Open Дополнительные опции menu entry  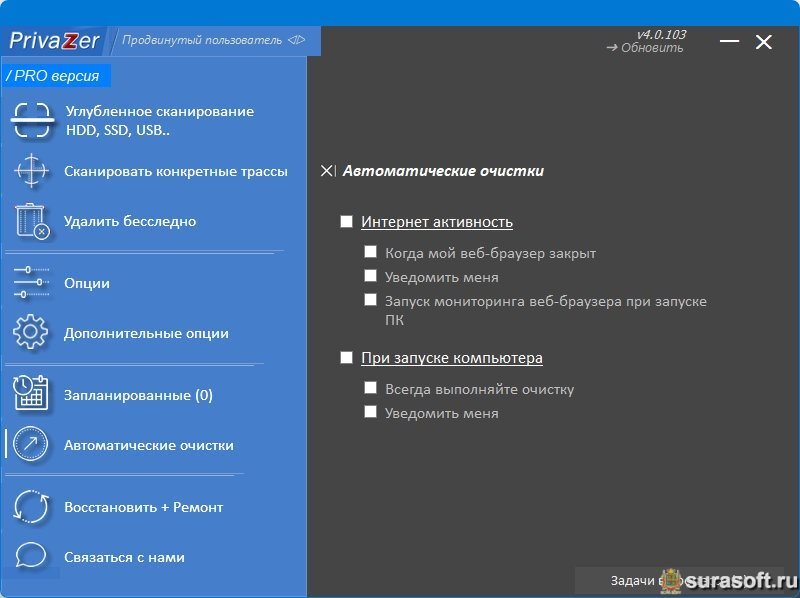pyautogui.click(x=146, y=334)
